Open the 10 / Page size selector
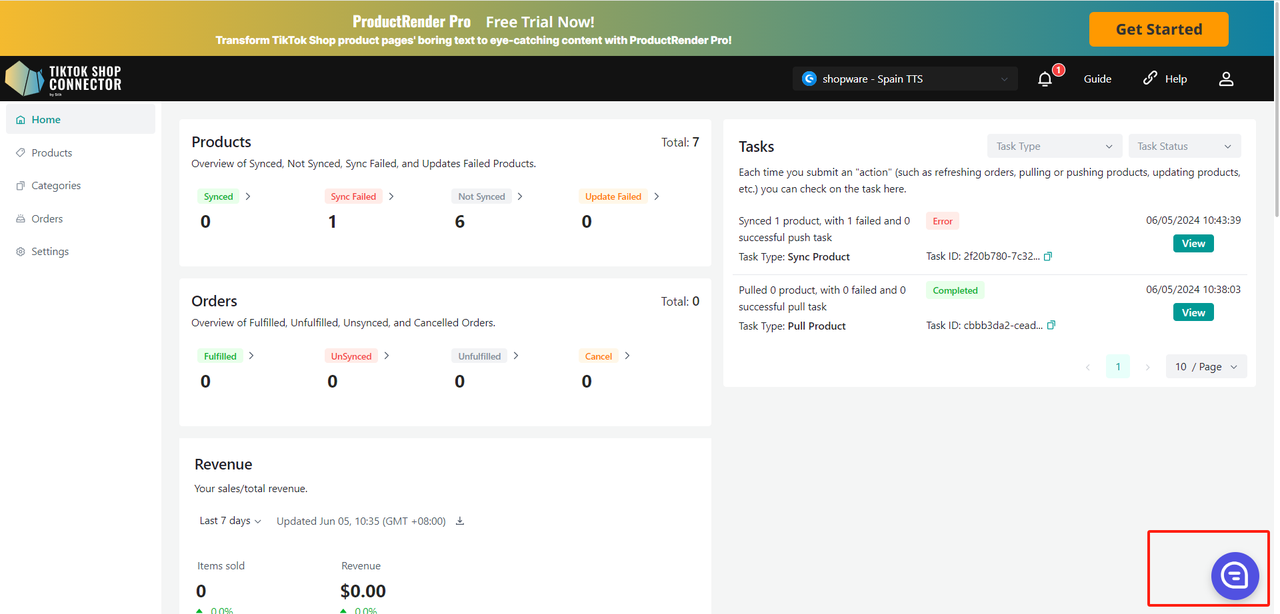1280x614 pixels. point(1206,367)
